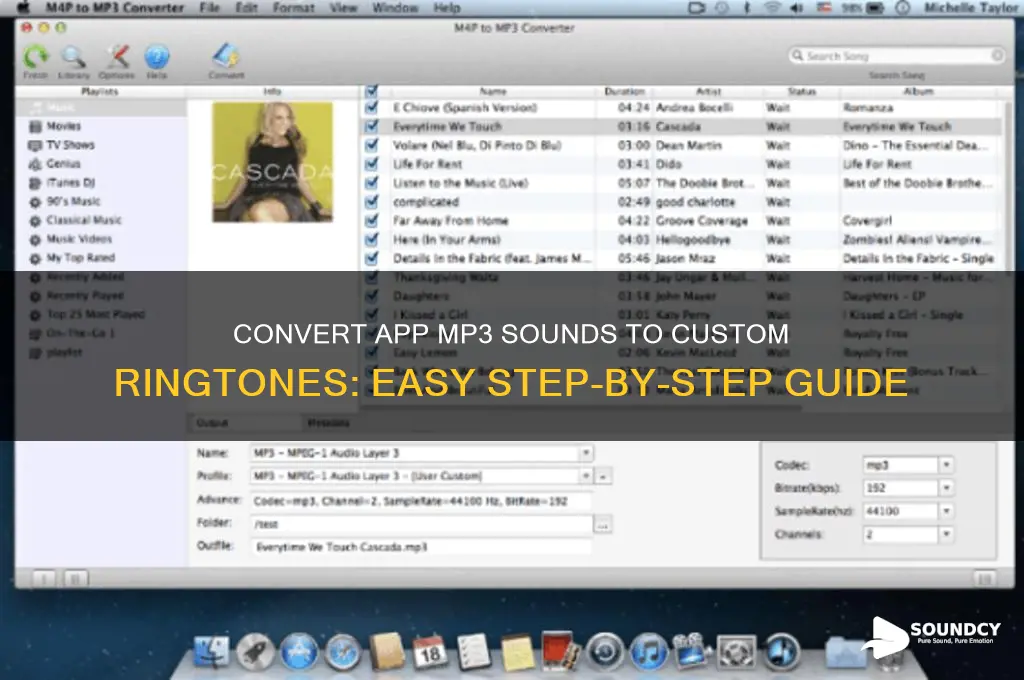Screen dimensions: 1024x680
Task: Click the Wi-Fi icon in menu bar
Action: click(x=772, y=8)
